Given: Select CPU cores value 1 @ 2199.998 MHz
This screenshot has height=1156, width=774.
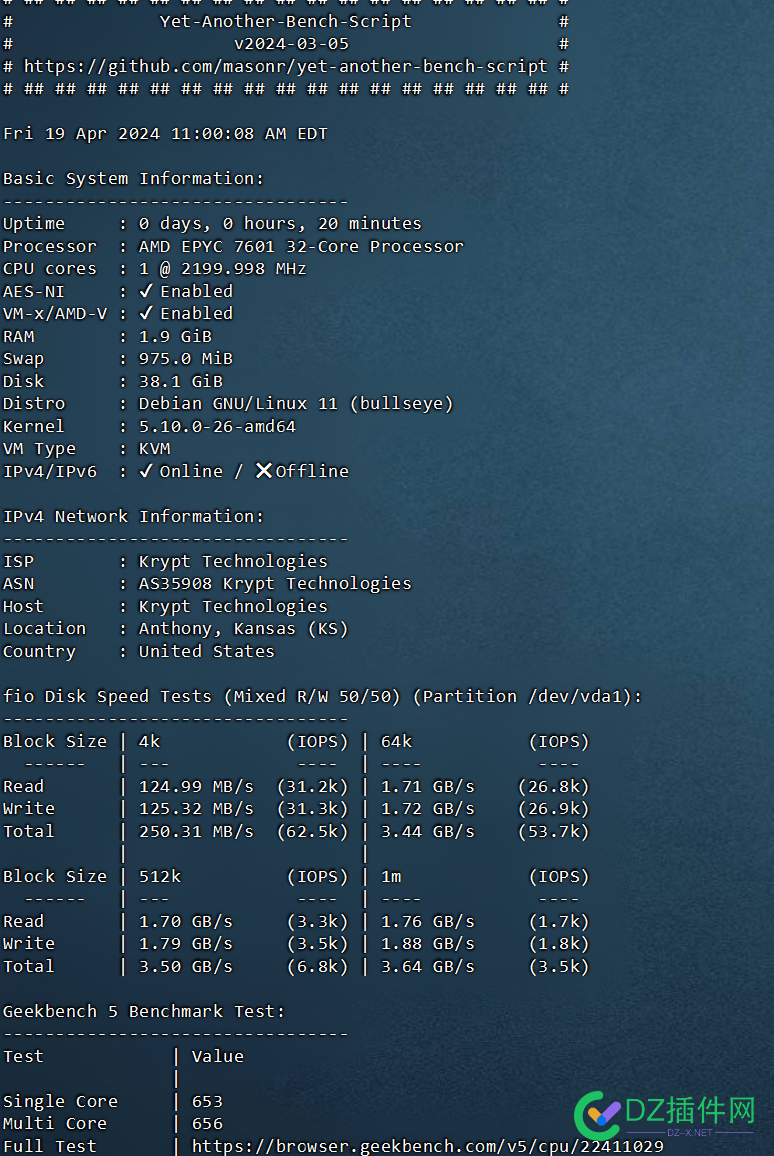Looking at the screenshot, I should (223, 269).
